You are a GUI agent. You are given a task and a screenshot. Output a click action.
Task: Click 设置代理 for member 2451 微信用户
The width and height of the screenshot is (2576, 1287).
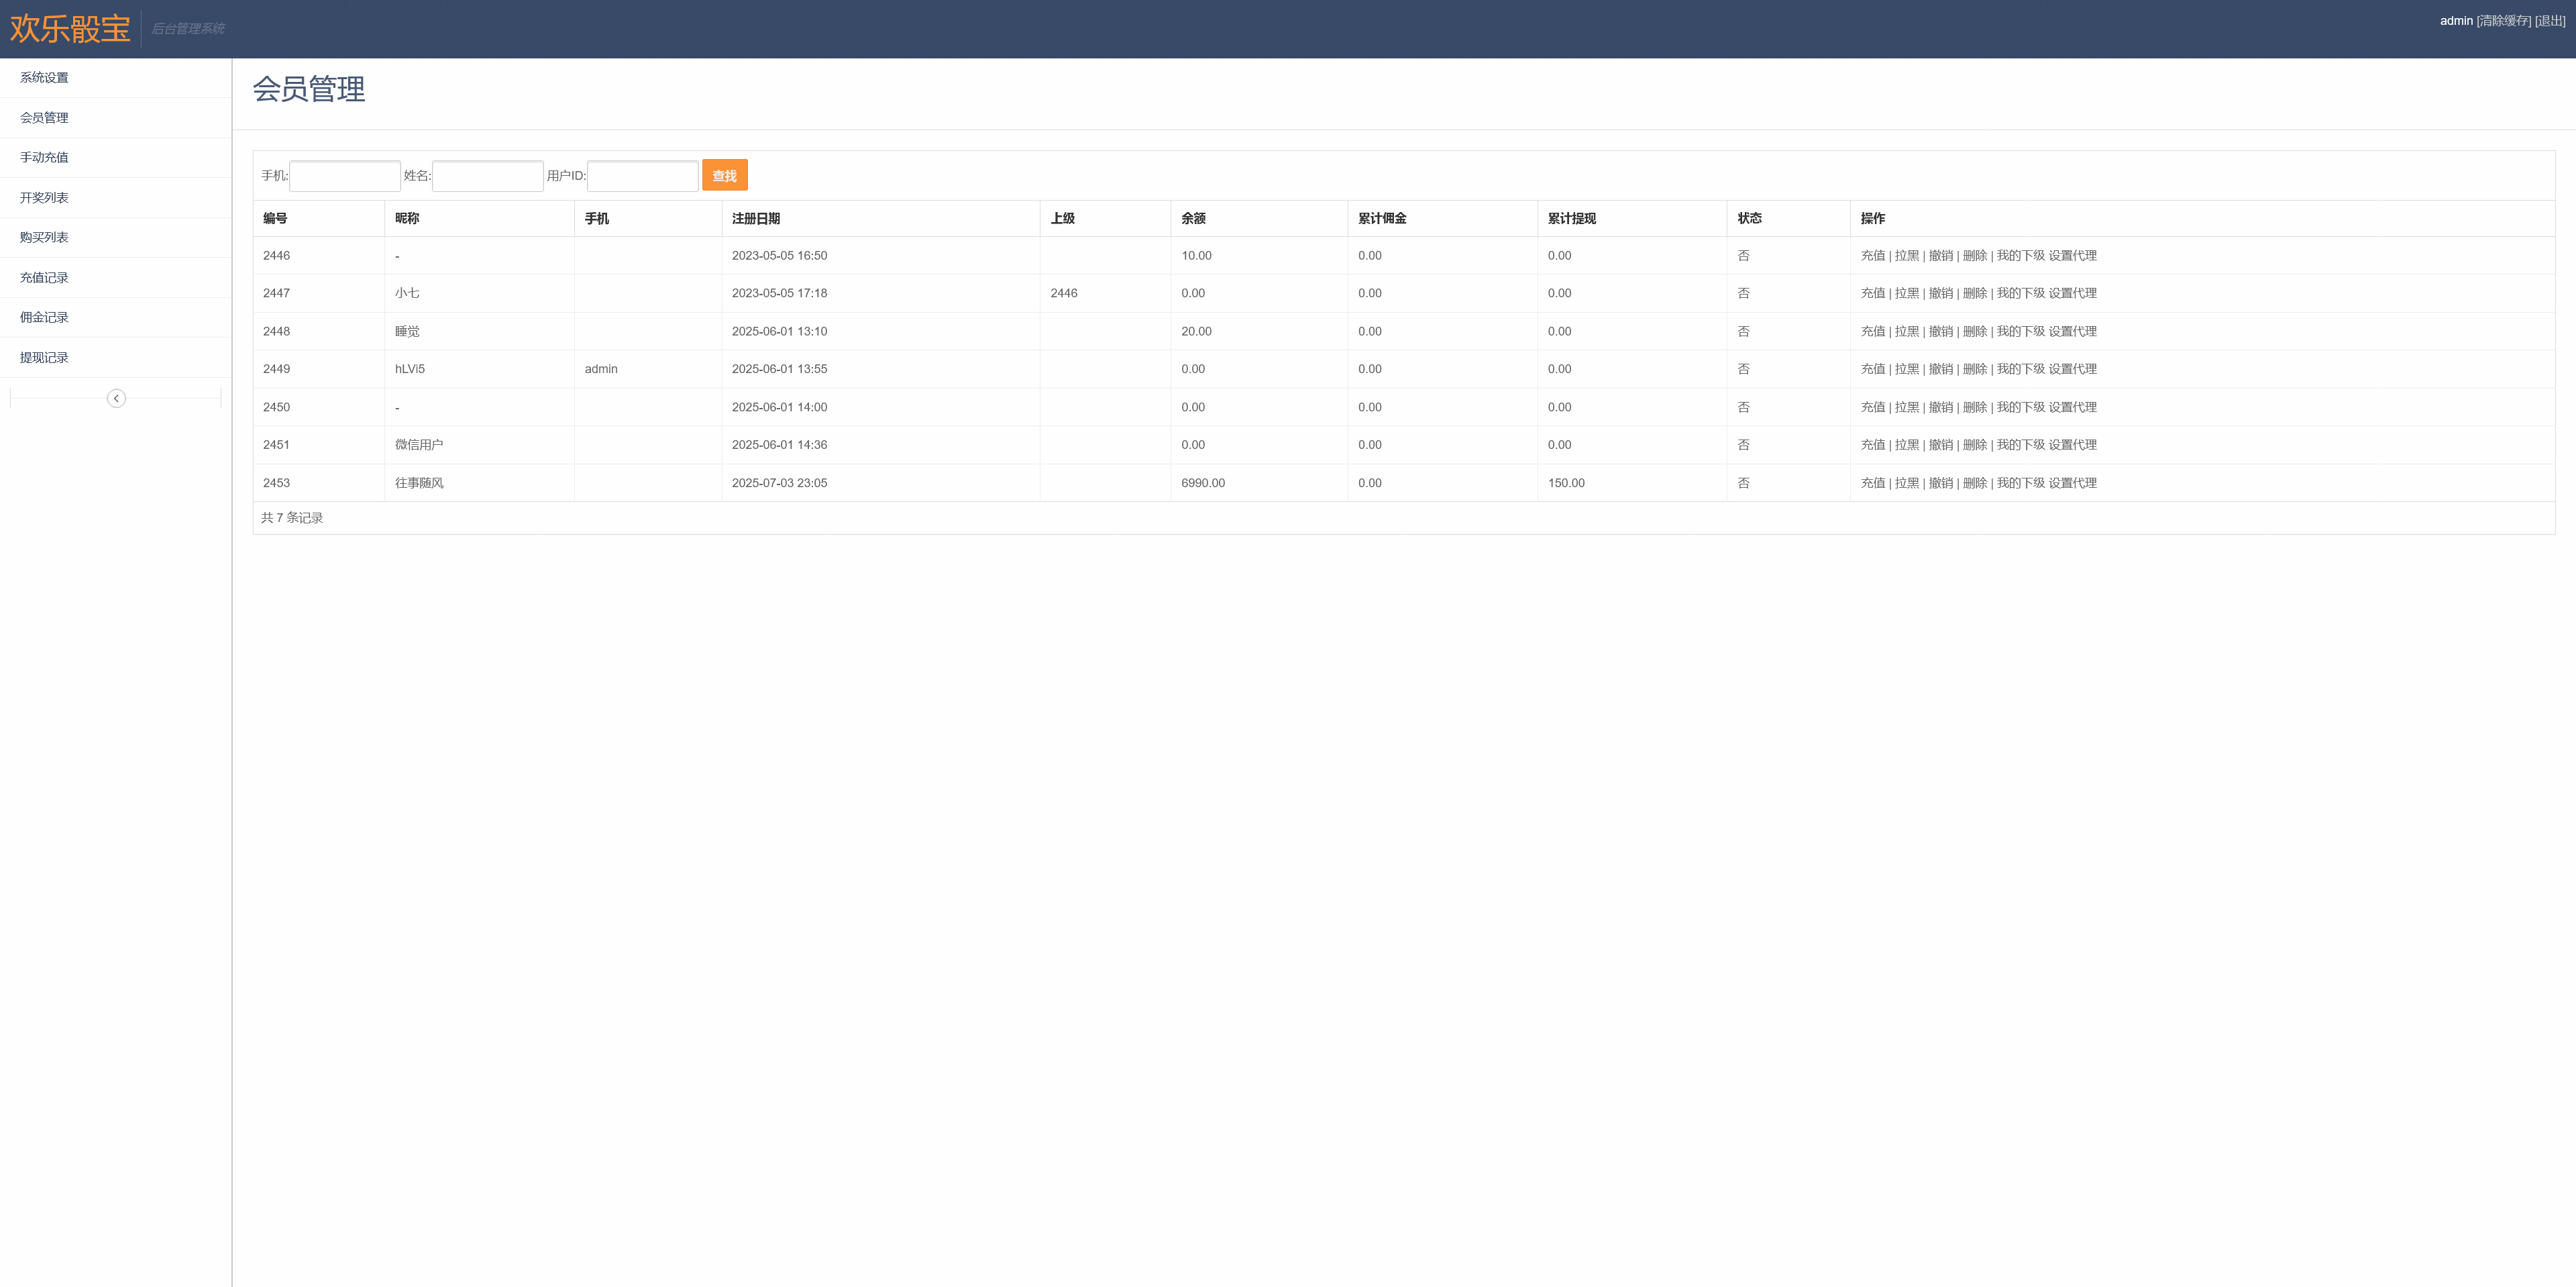2072,445
